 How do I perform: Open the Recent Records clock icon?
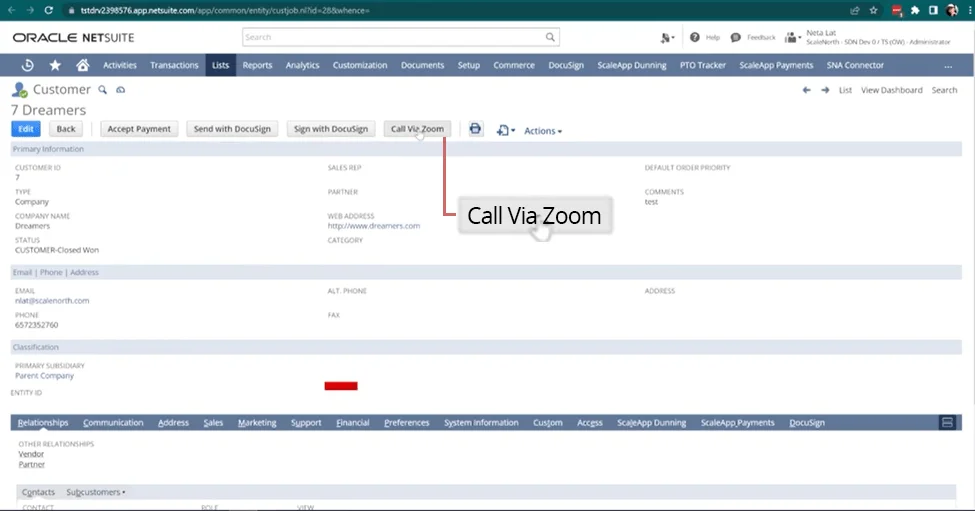pyautogui.click(x=27, y=65)
